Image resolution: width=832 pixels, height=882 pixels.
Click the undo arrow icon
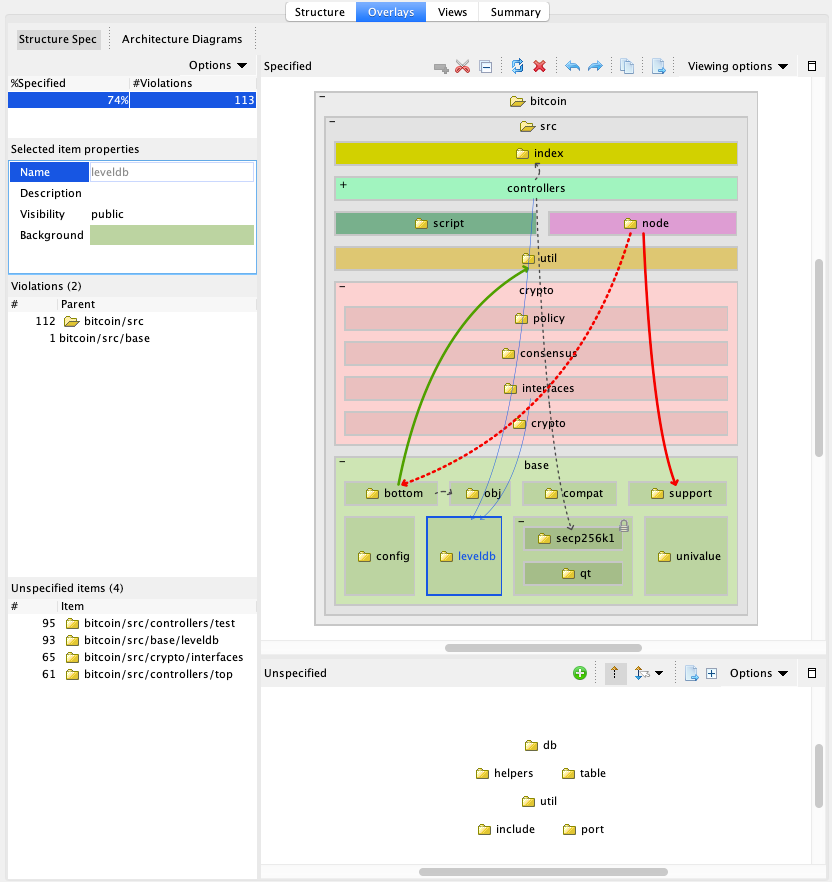coord(572,66)
